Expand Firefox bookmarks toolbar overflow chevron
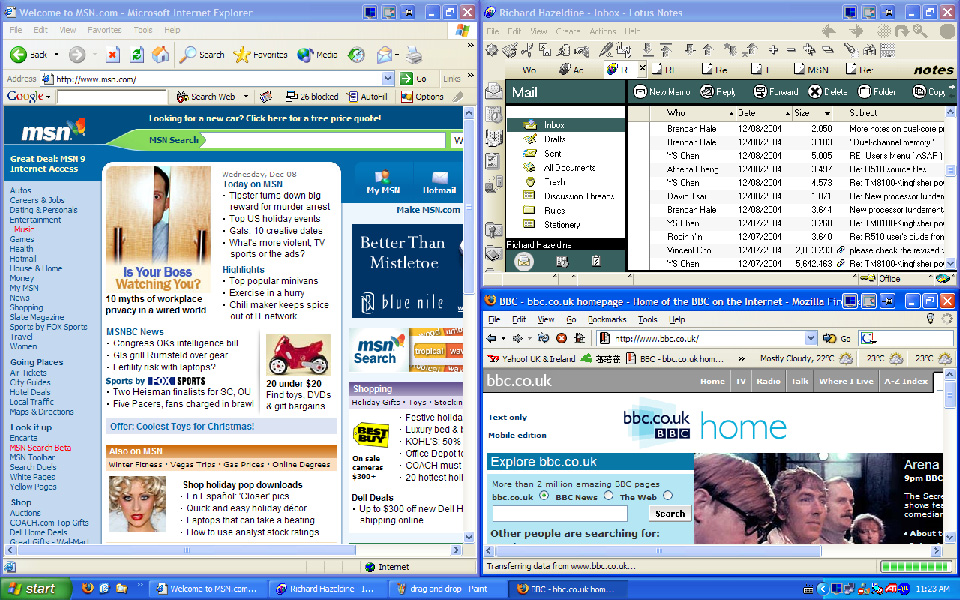960x600 pixels. (x=741, y=359)
